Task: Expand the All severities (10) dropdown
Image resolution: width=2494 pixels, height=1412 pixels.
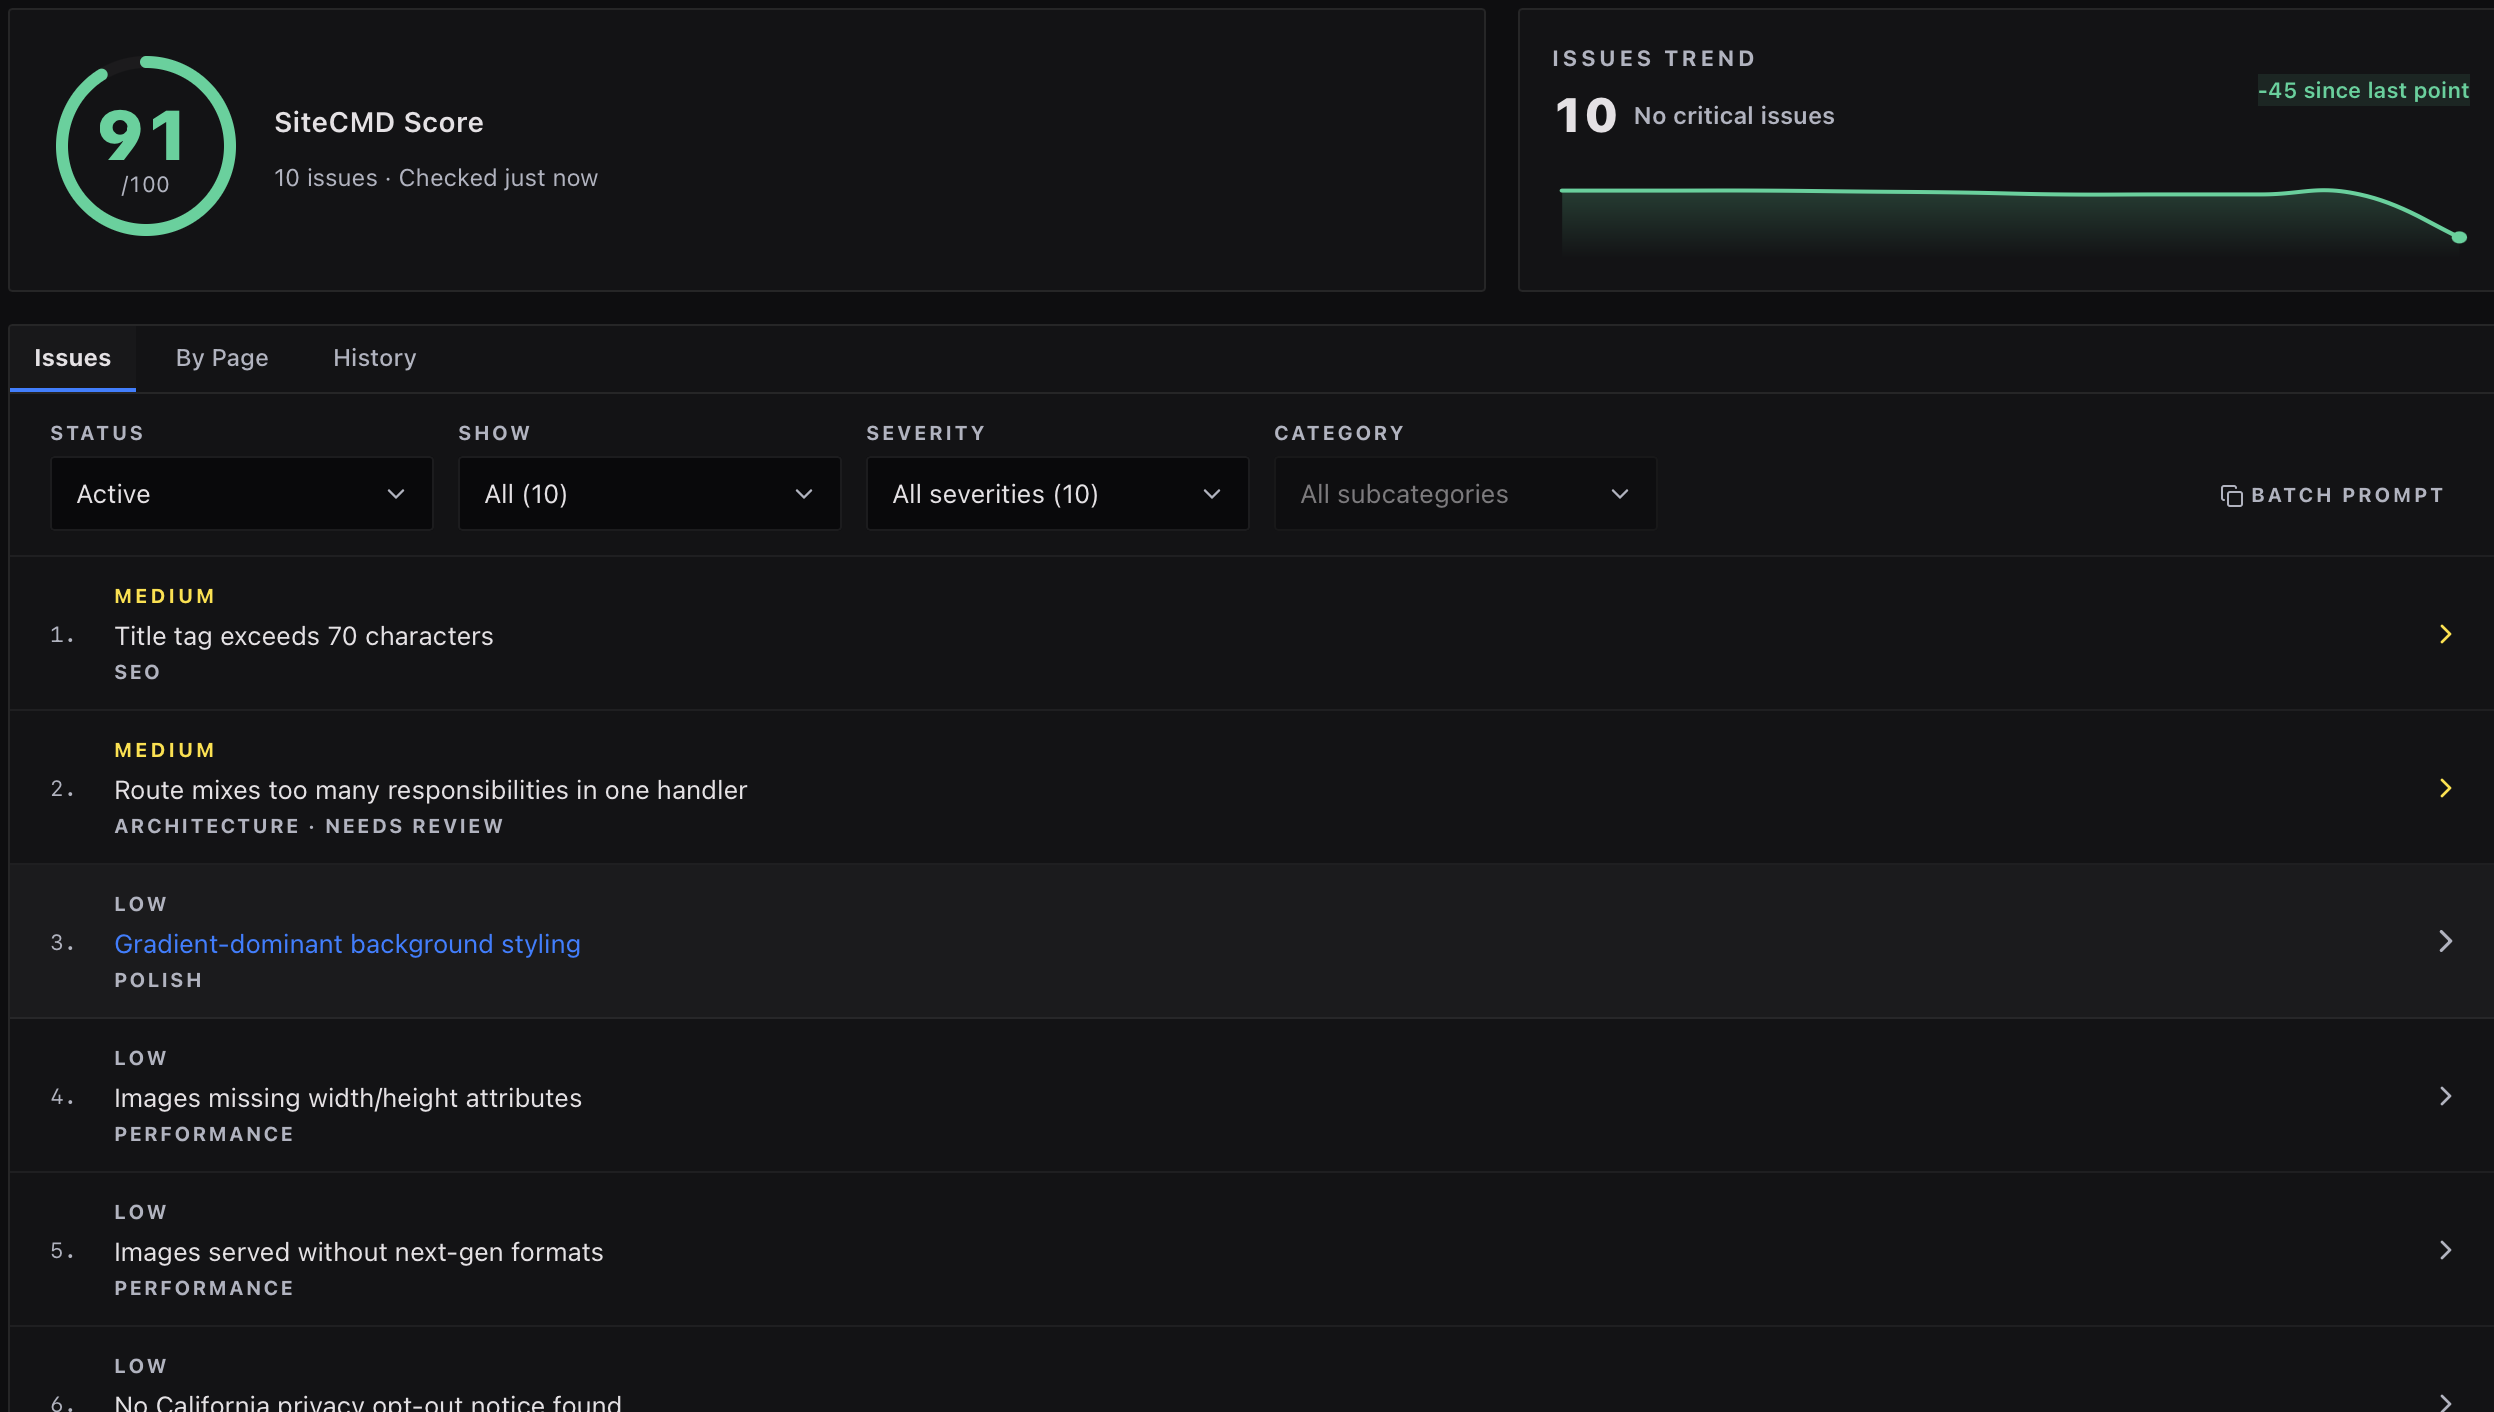Action: pyautogui.click(x=1057, y=494)
